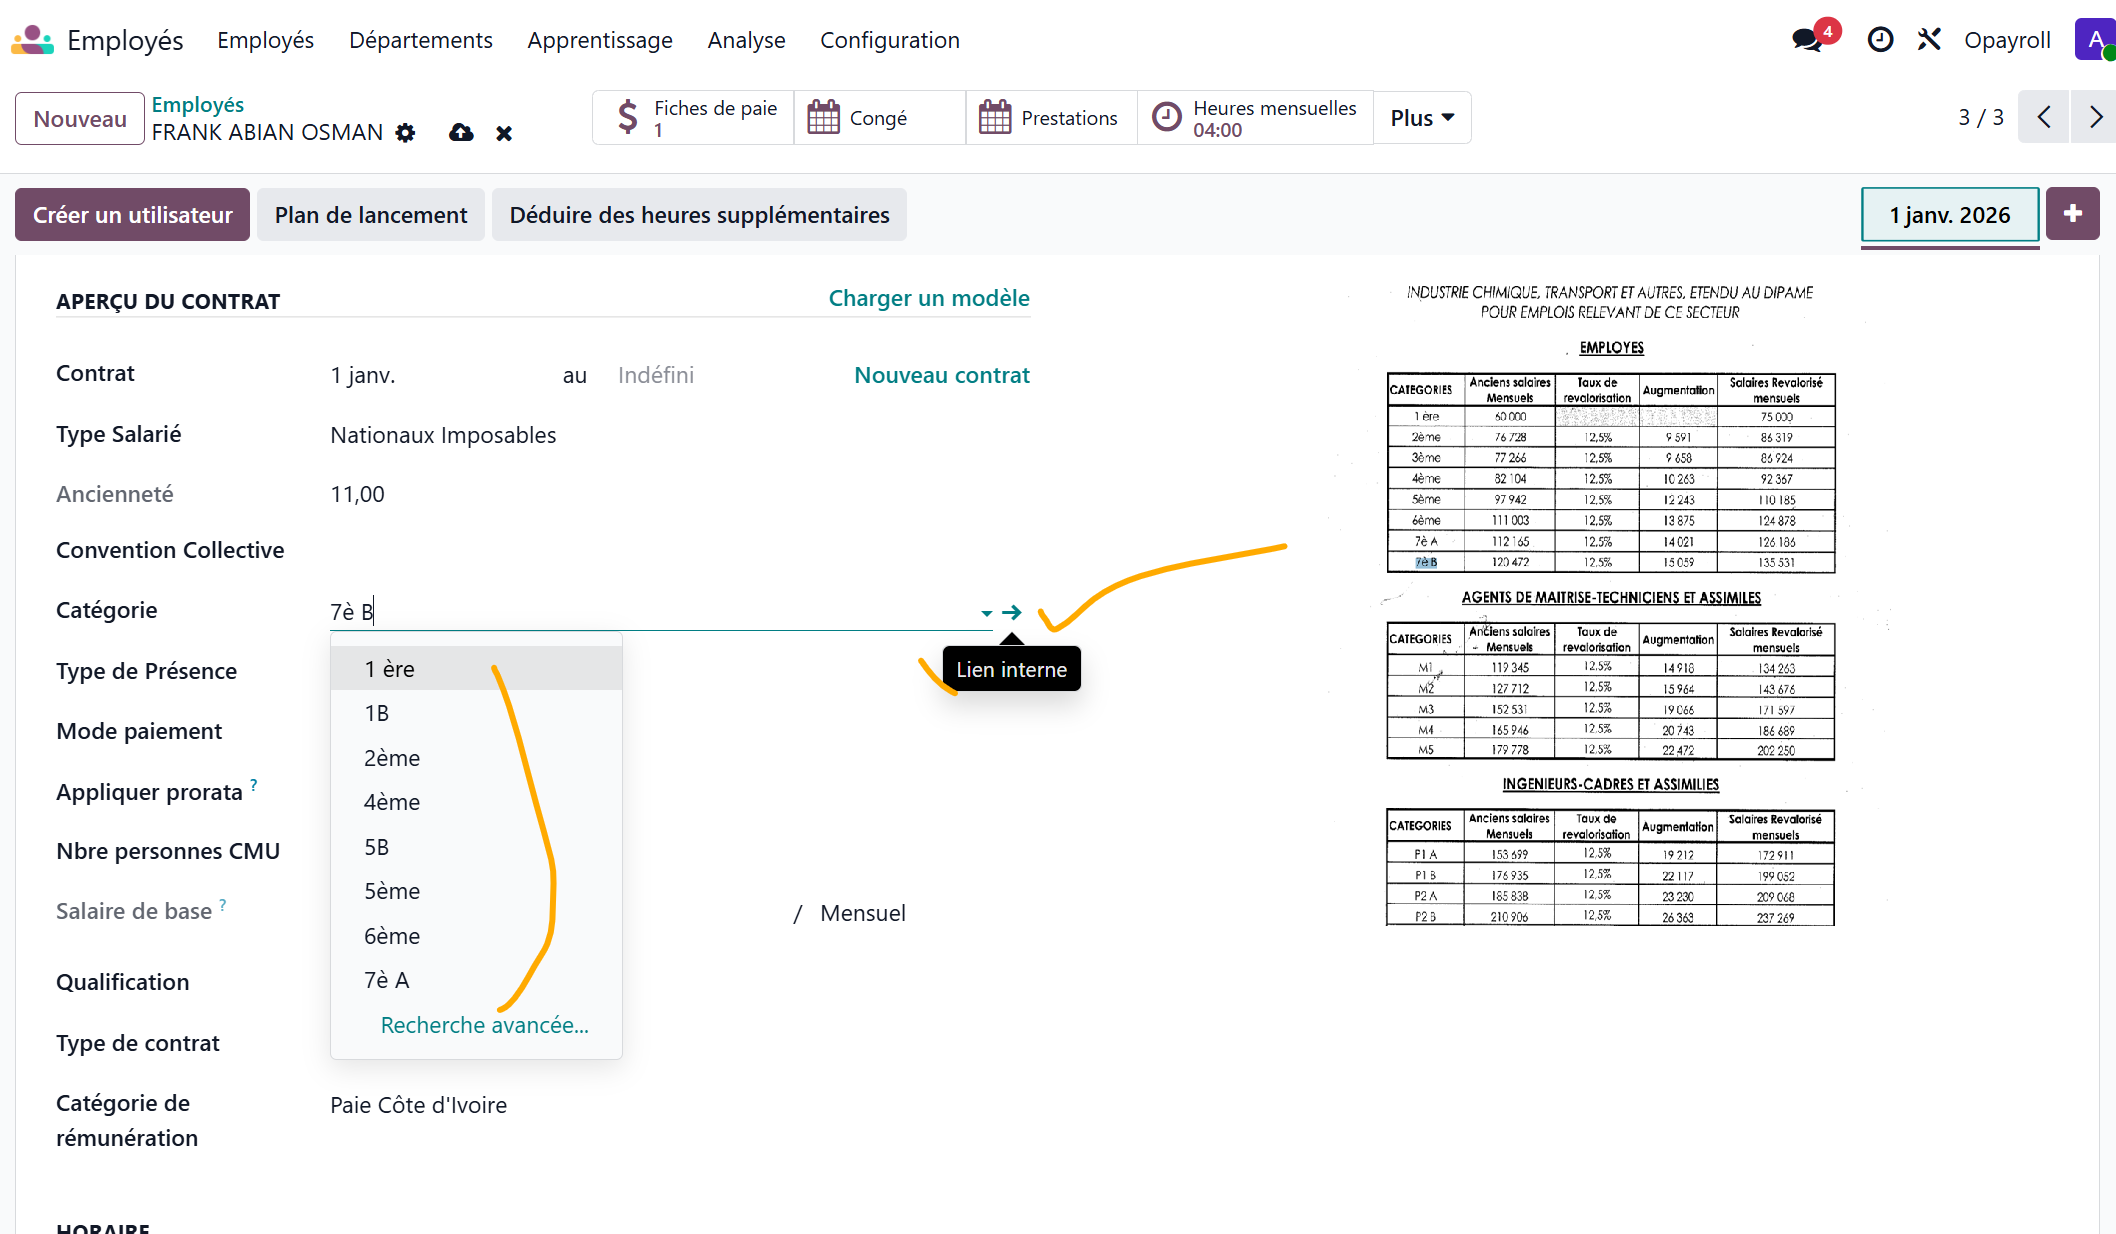Click Créer un utilisateur button
This screenshot has height=1234, width=2116.
pyautogui.click(x=132, y=215)
